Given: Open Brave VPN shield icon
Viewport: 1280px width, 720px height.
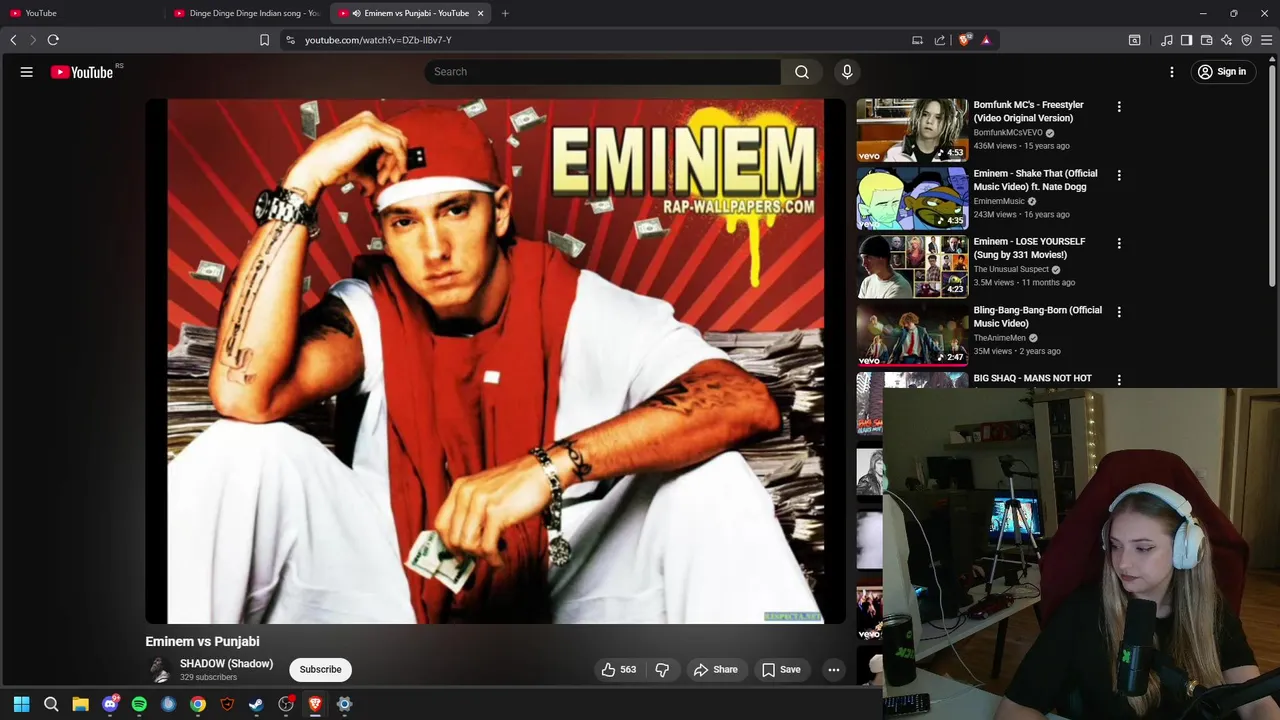Looking at the screenshot, I should pyautogui.click(x=1246, y=40).
